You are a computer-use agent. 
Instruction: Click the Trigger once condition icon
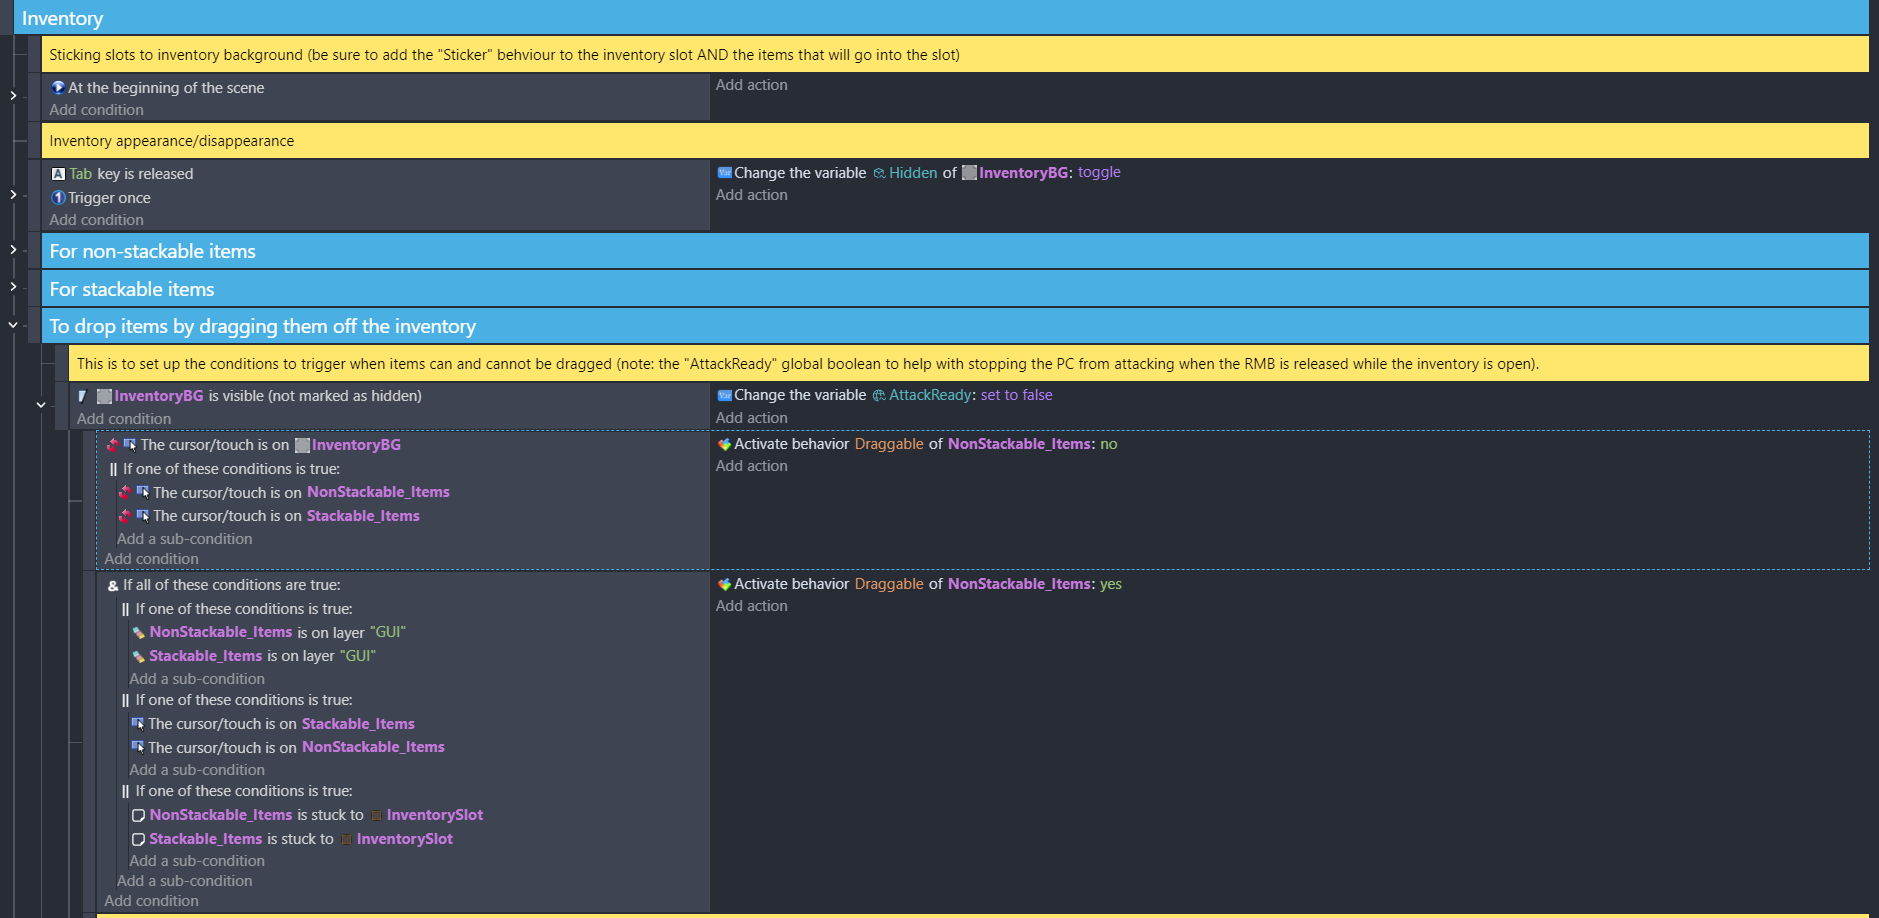click(x=58, y=198)
